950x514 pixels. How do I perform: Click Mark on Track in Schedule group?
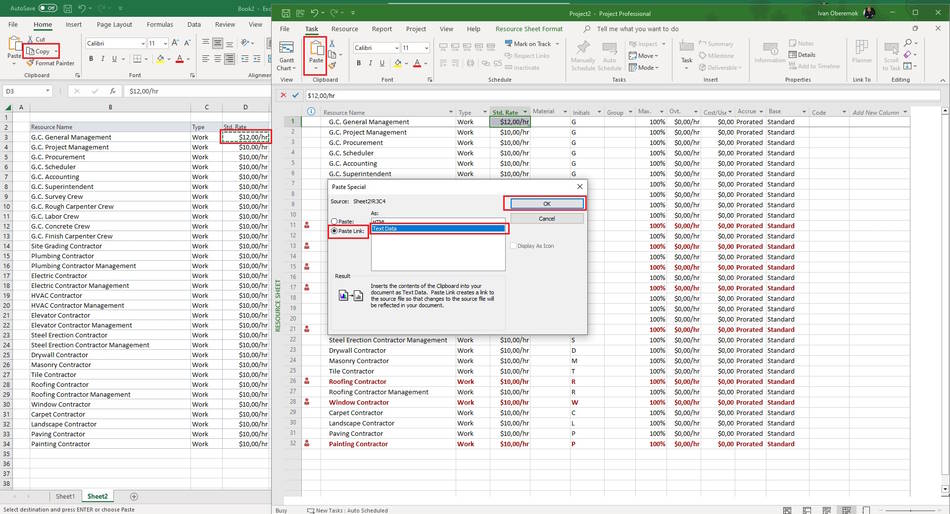pyautogui.click(x=528, y=44)
